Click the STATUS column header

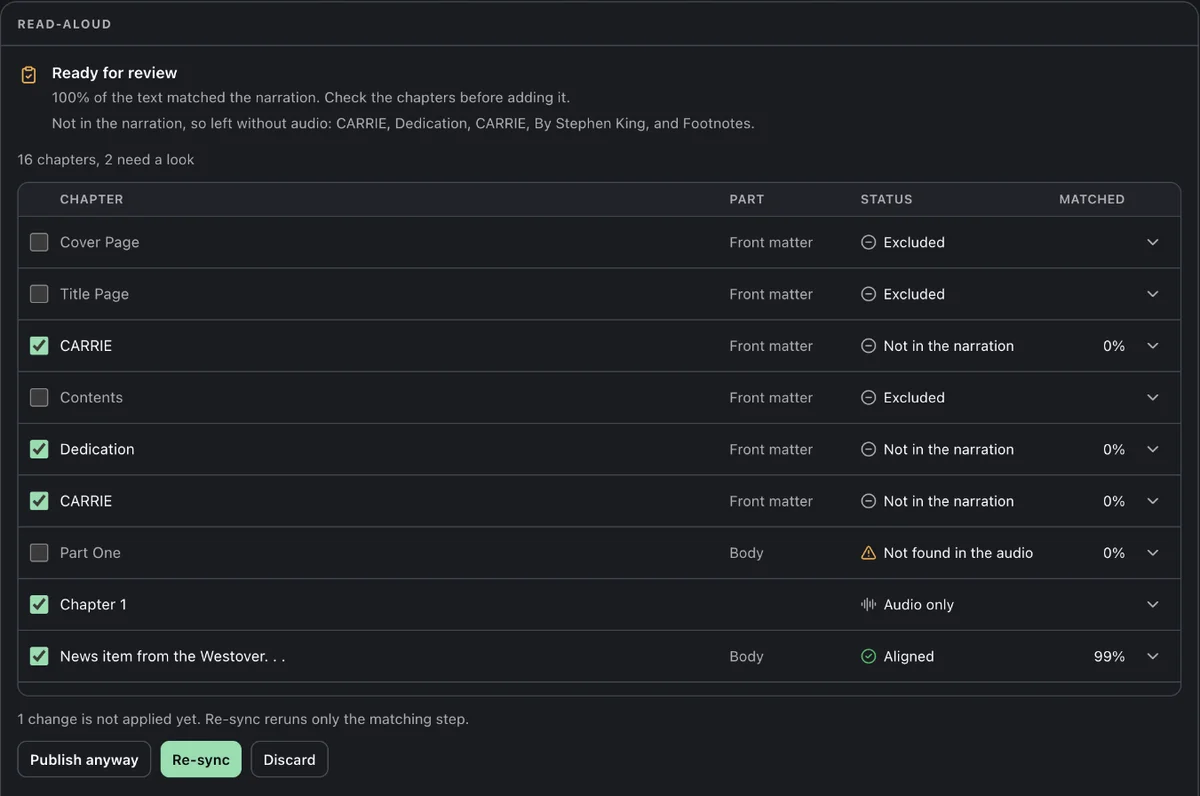point(887,199)
